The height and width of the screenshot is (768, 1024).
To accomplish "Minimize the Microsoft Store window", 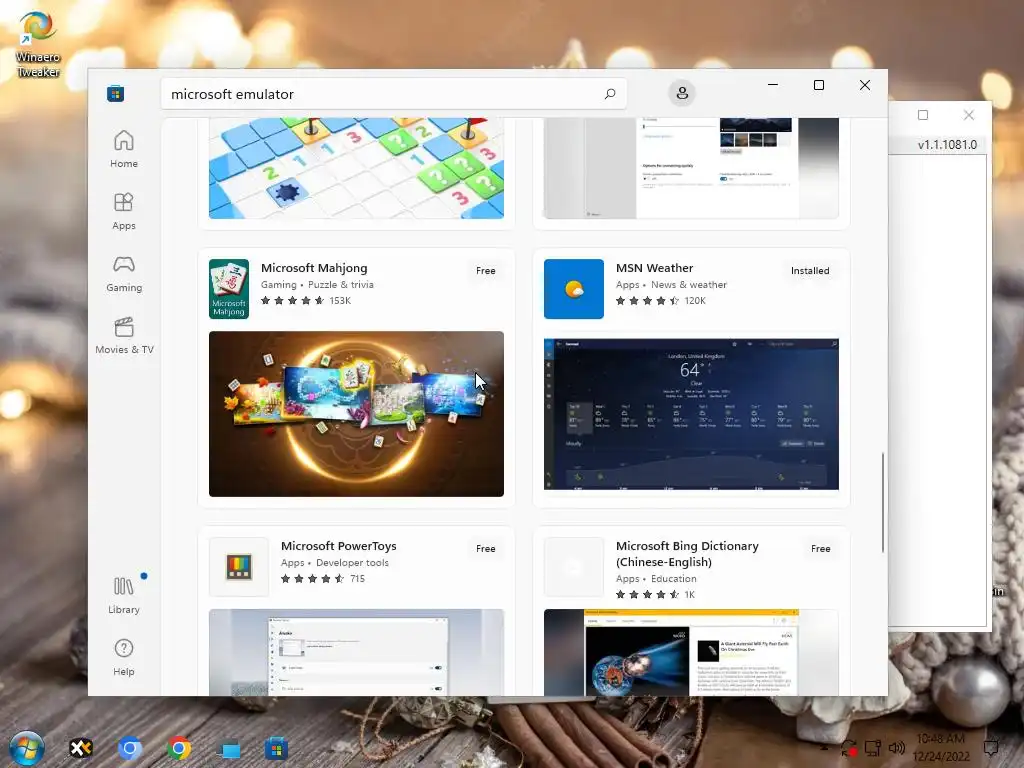I will coord(773,85).
